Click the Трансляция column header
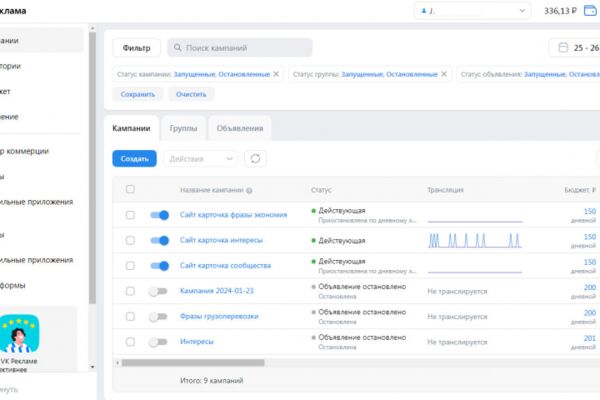 point(445,190)
